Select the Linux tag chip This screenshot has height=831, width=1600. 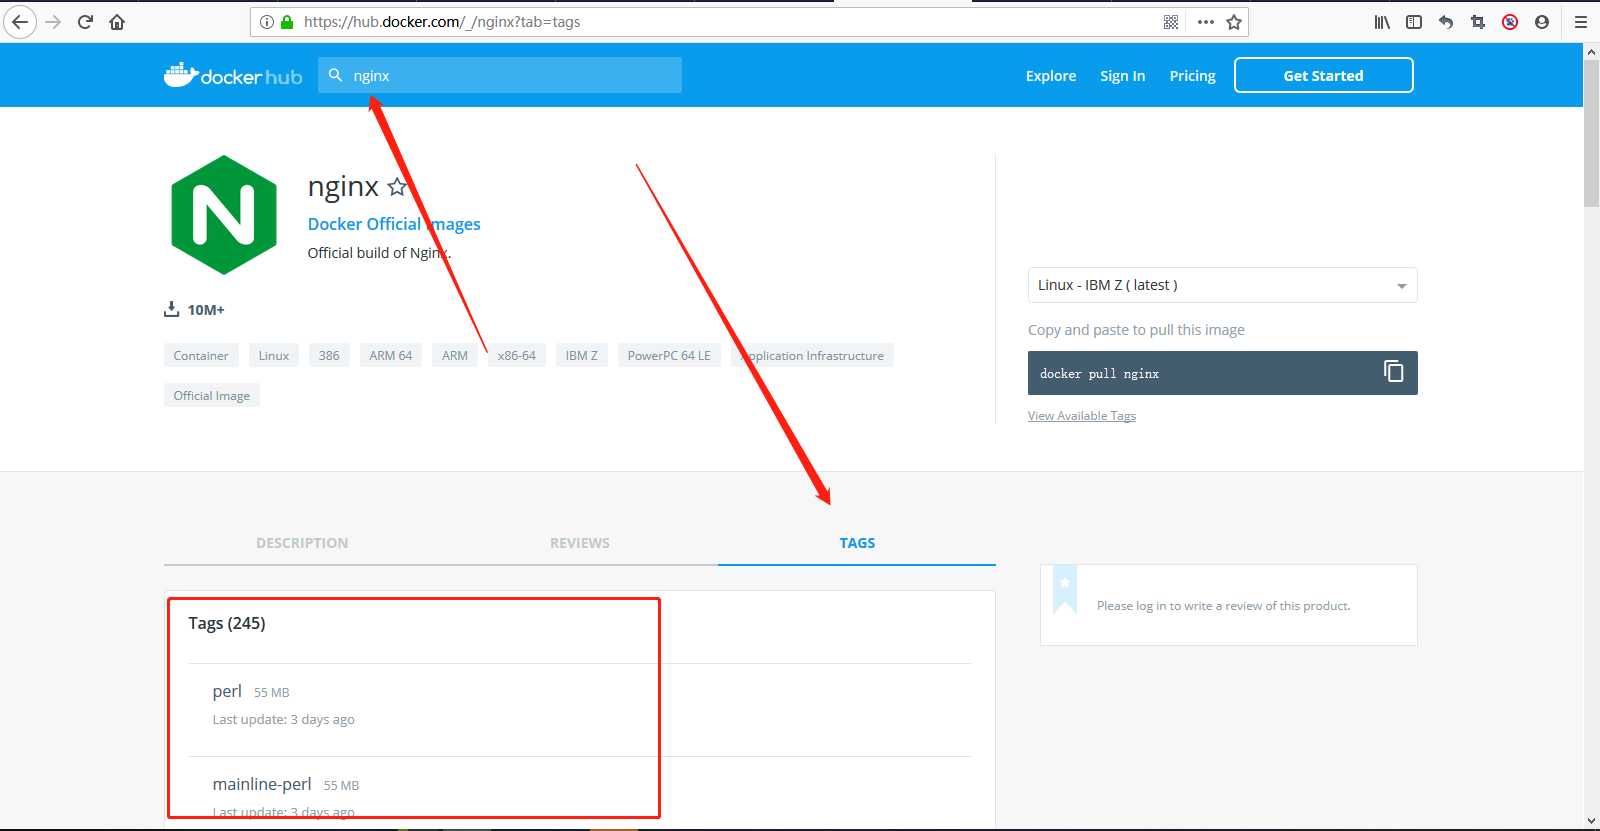click(274, 355)
